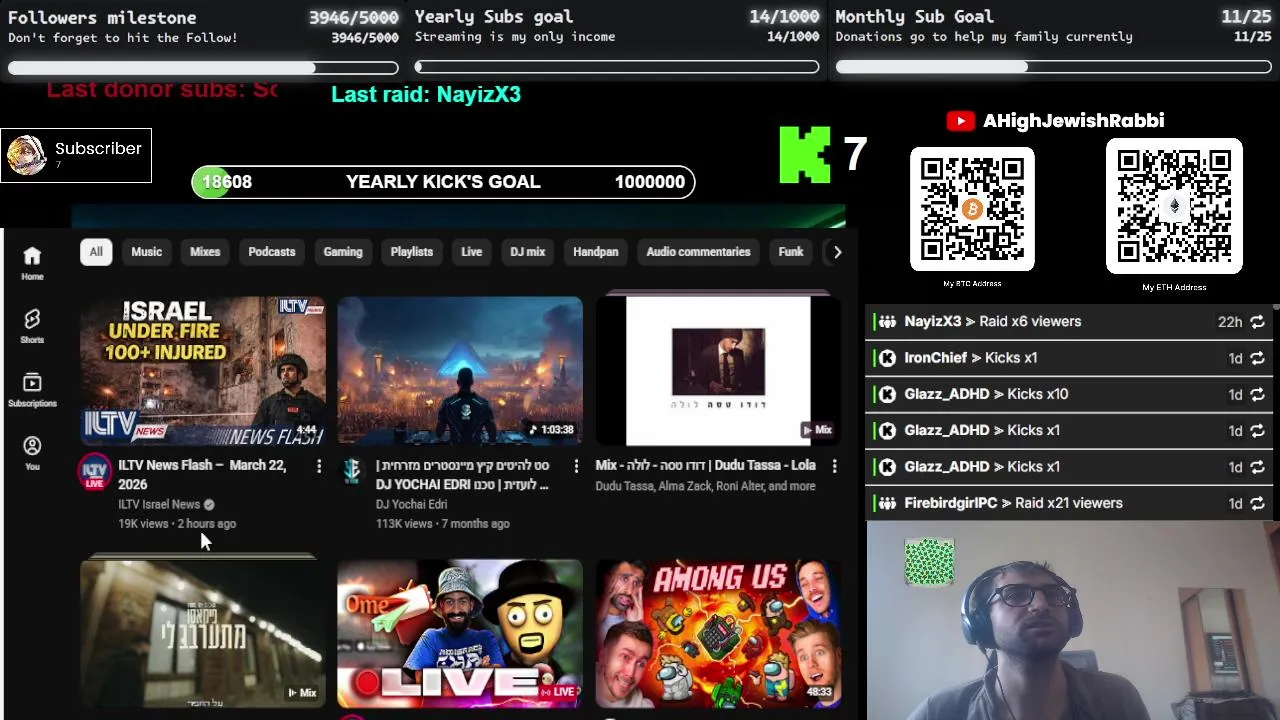Open options menu for DJ Yochai Edri video
Viewport: 1280px width, 720px height.
click(576, 466)
